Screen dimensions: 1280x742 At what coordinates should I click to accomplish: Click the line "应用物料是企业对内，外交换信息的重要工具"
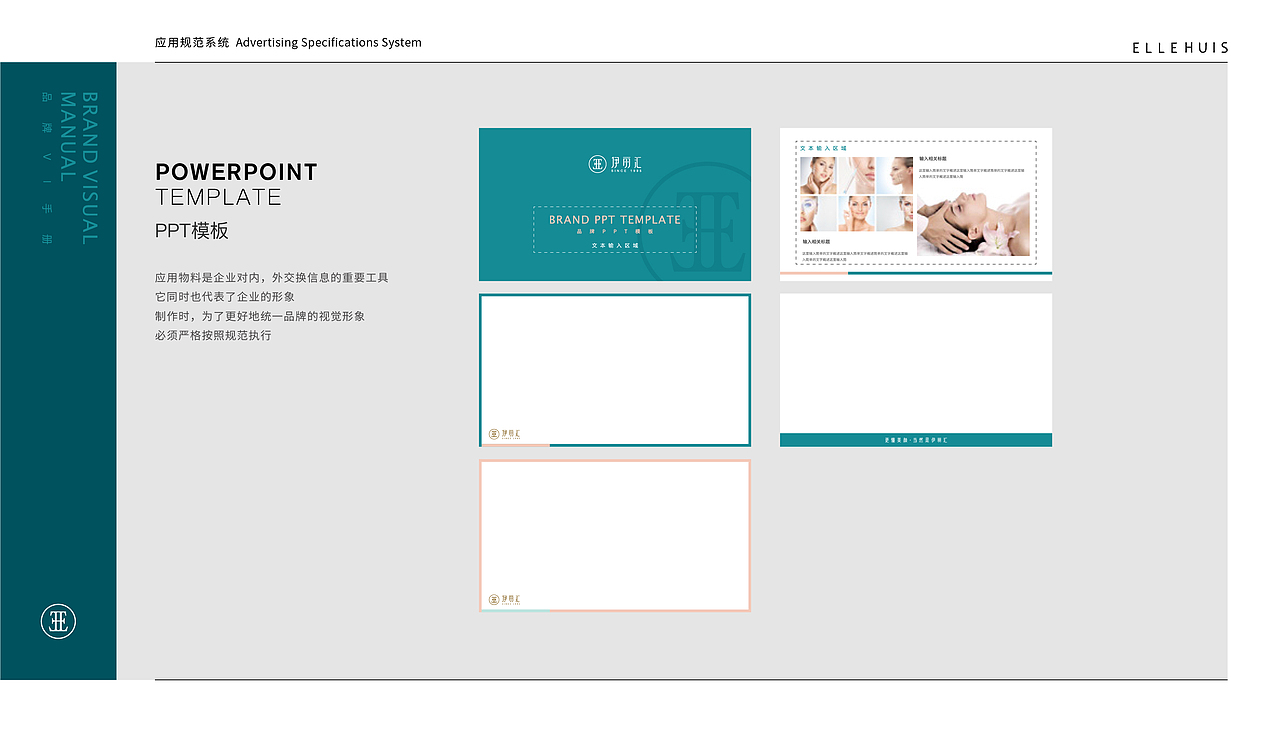click(x=272, y=277)
